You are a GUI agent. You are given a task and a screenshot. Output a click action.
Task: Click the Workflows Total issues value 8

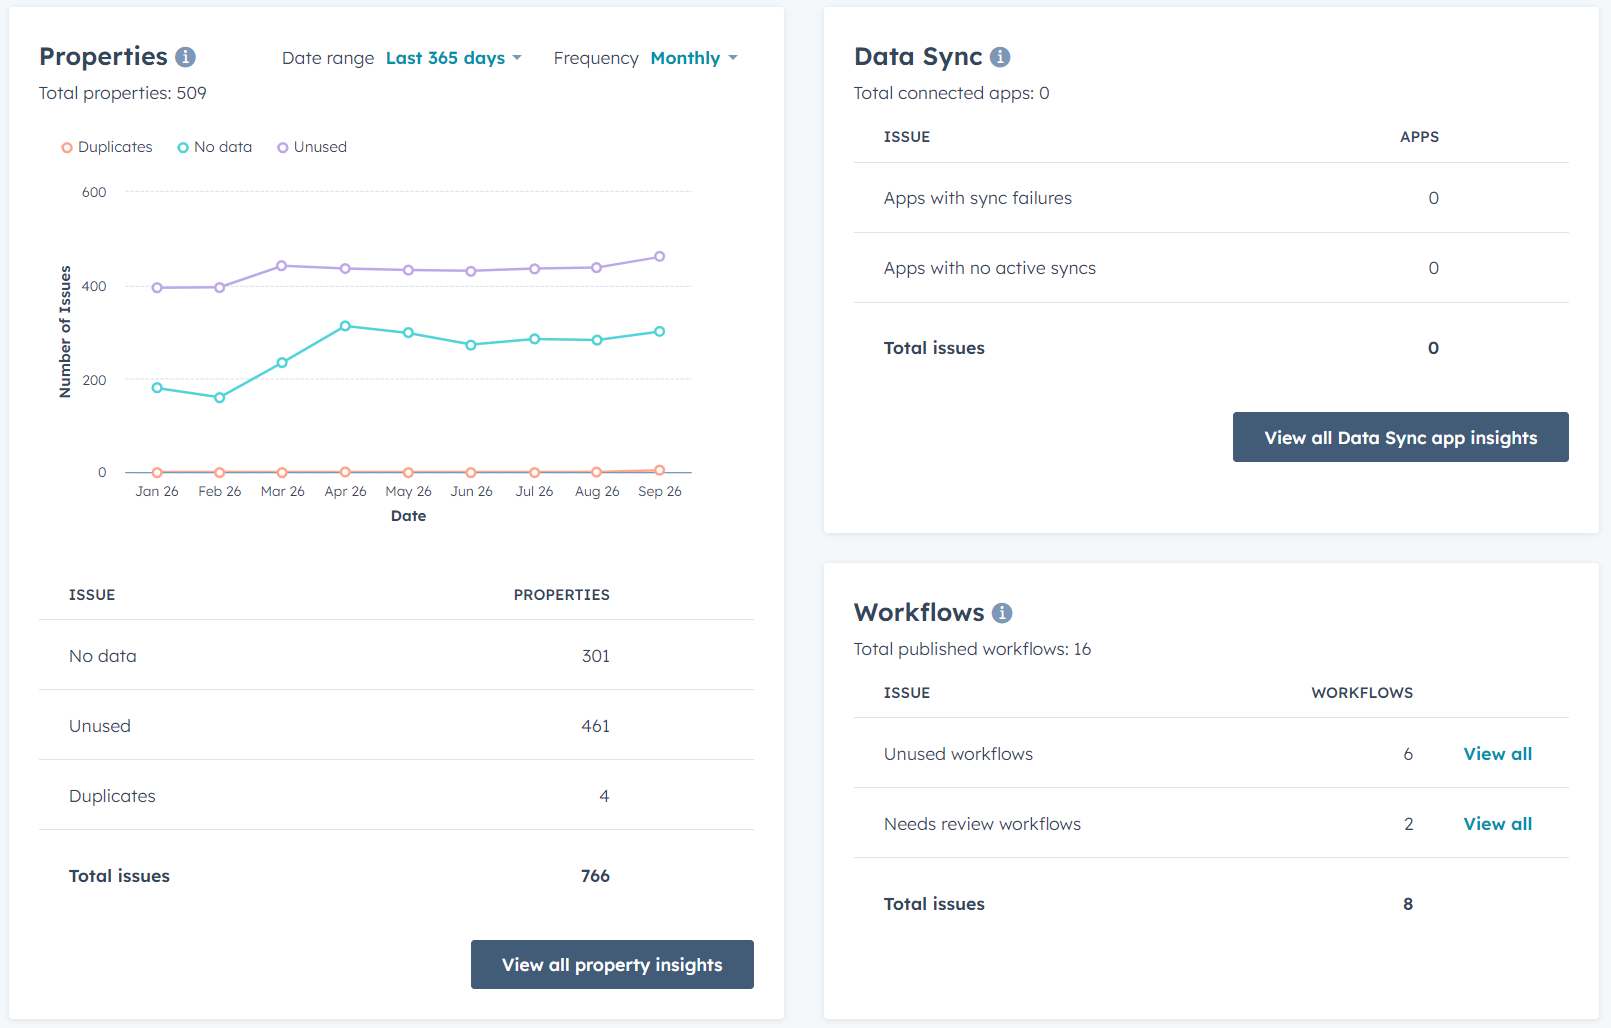(x=1408, y=904)
